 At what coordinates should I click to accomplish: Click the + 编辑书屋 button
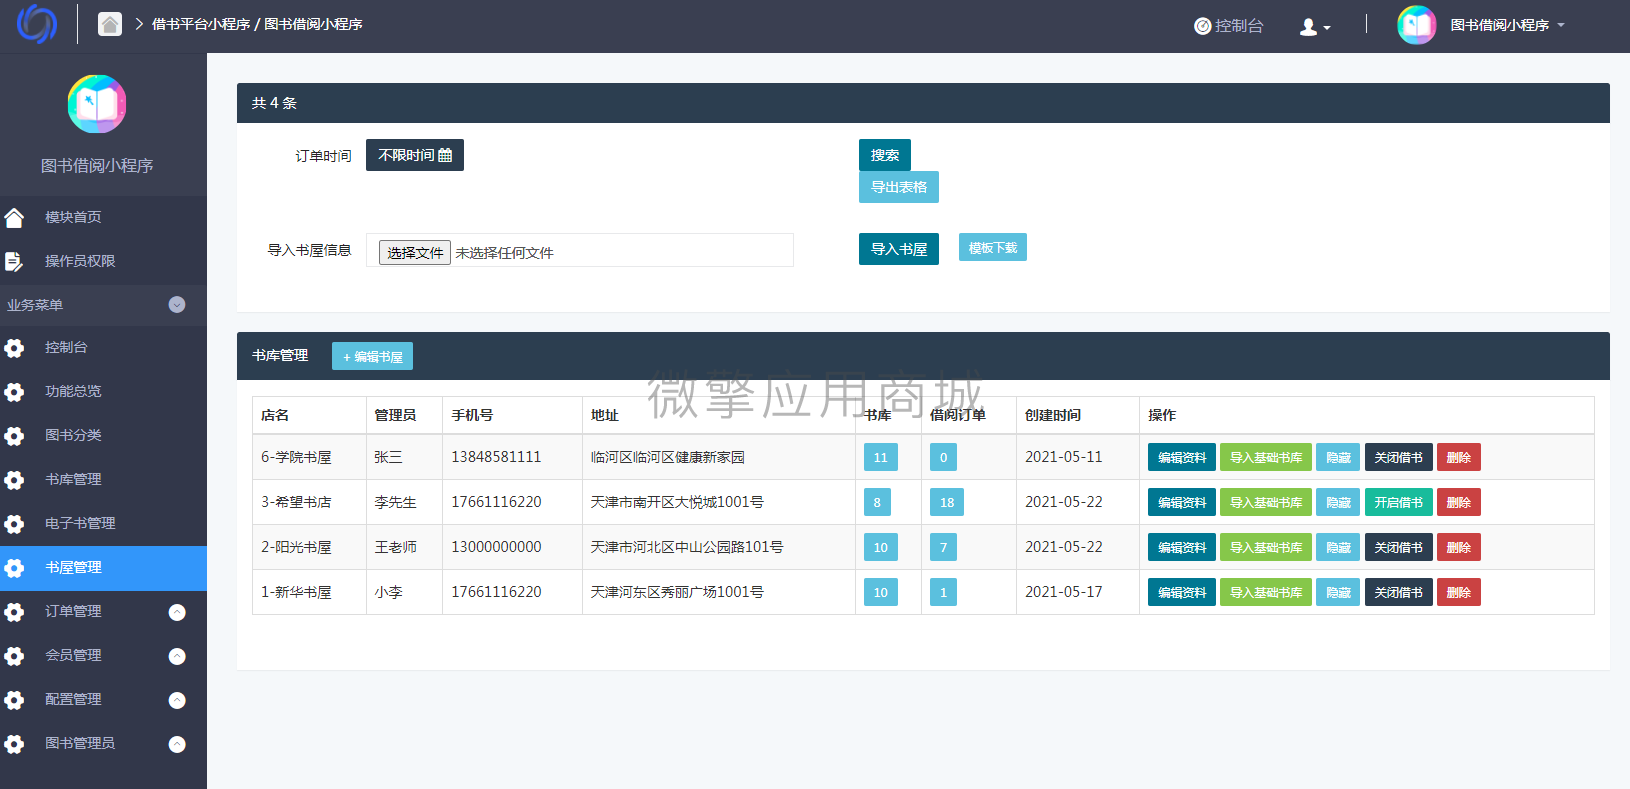click(x=372, y=356)
